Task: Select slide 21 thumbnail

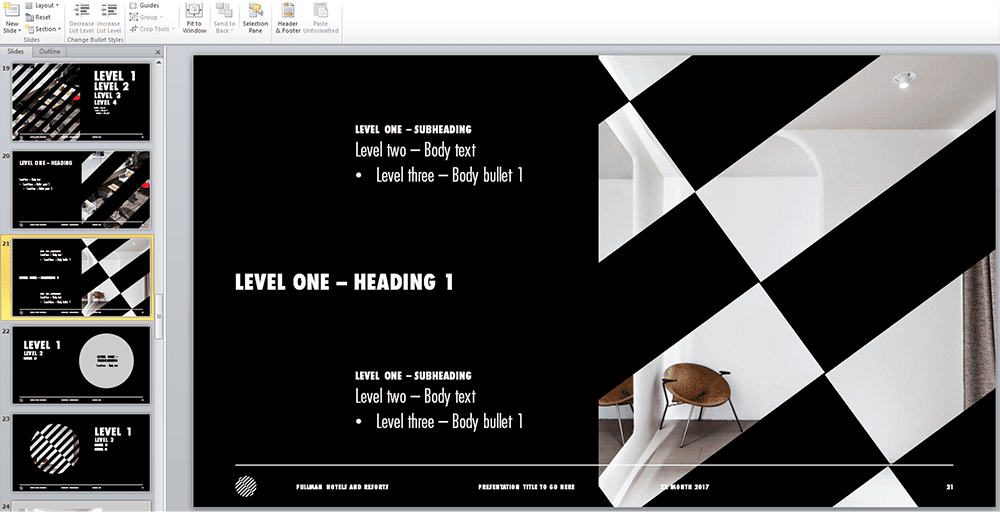Action: (82, 277)
